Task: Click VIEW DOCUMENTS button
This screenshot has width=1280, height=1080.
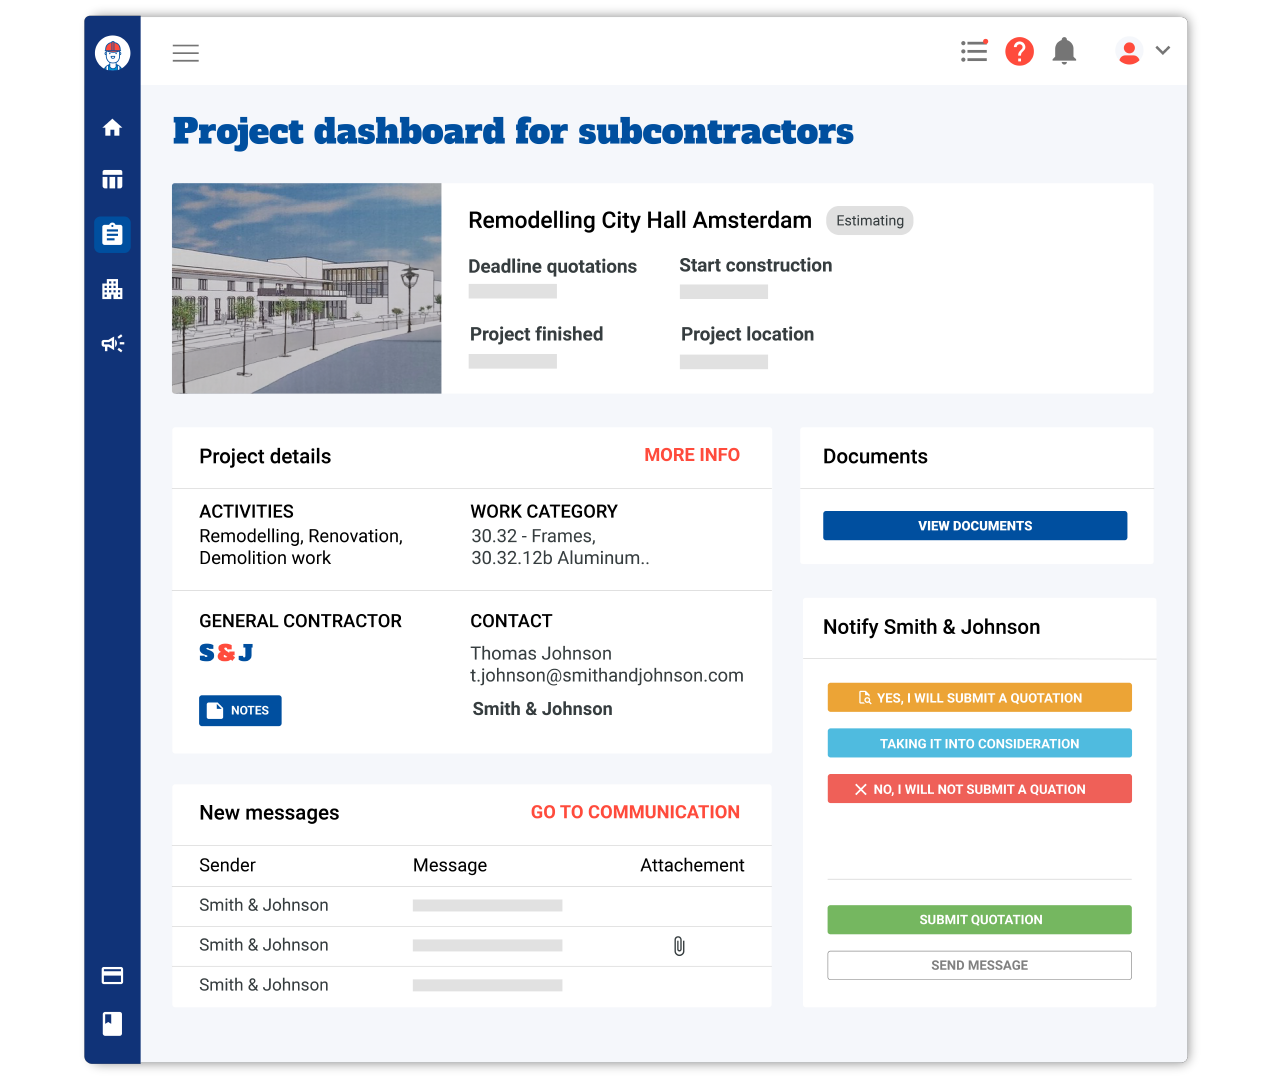Action: tap(975, 526)
